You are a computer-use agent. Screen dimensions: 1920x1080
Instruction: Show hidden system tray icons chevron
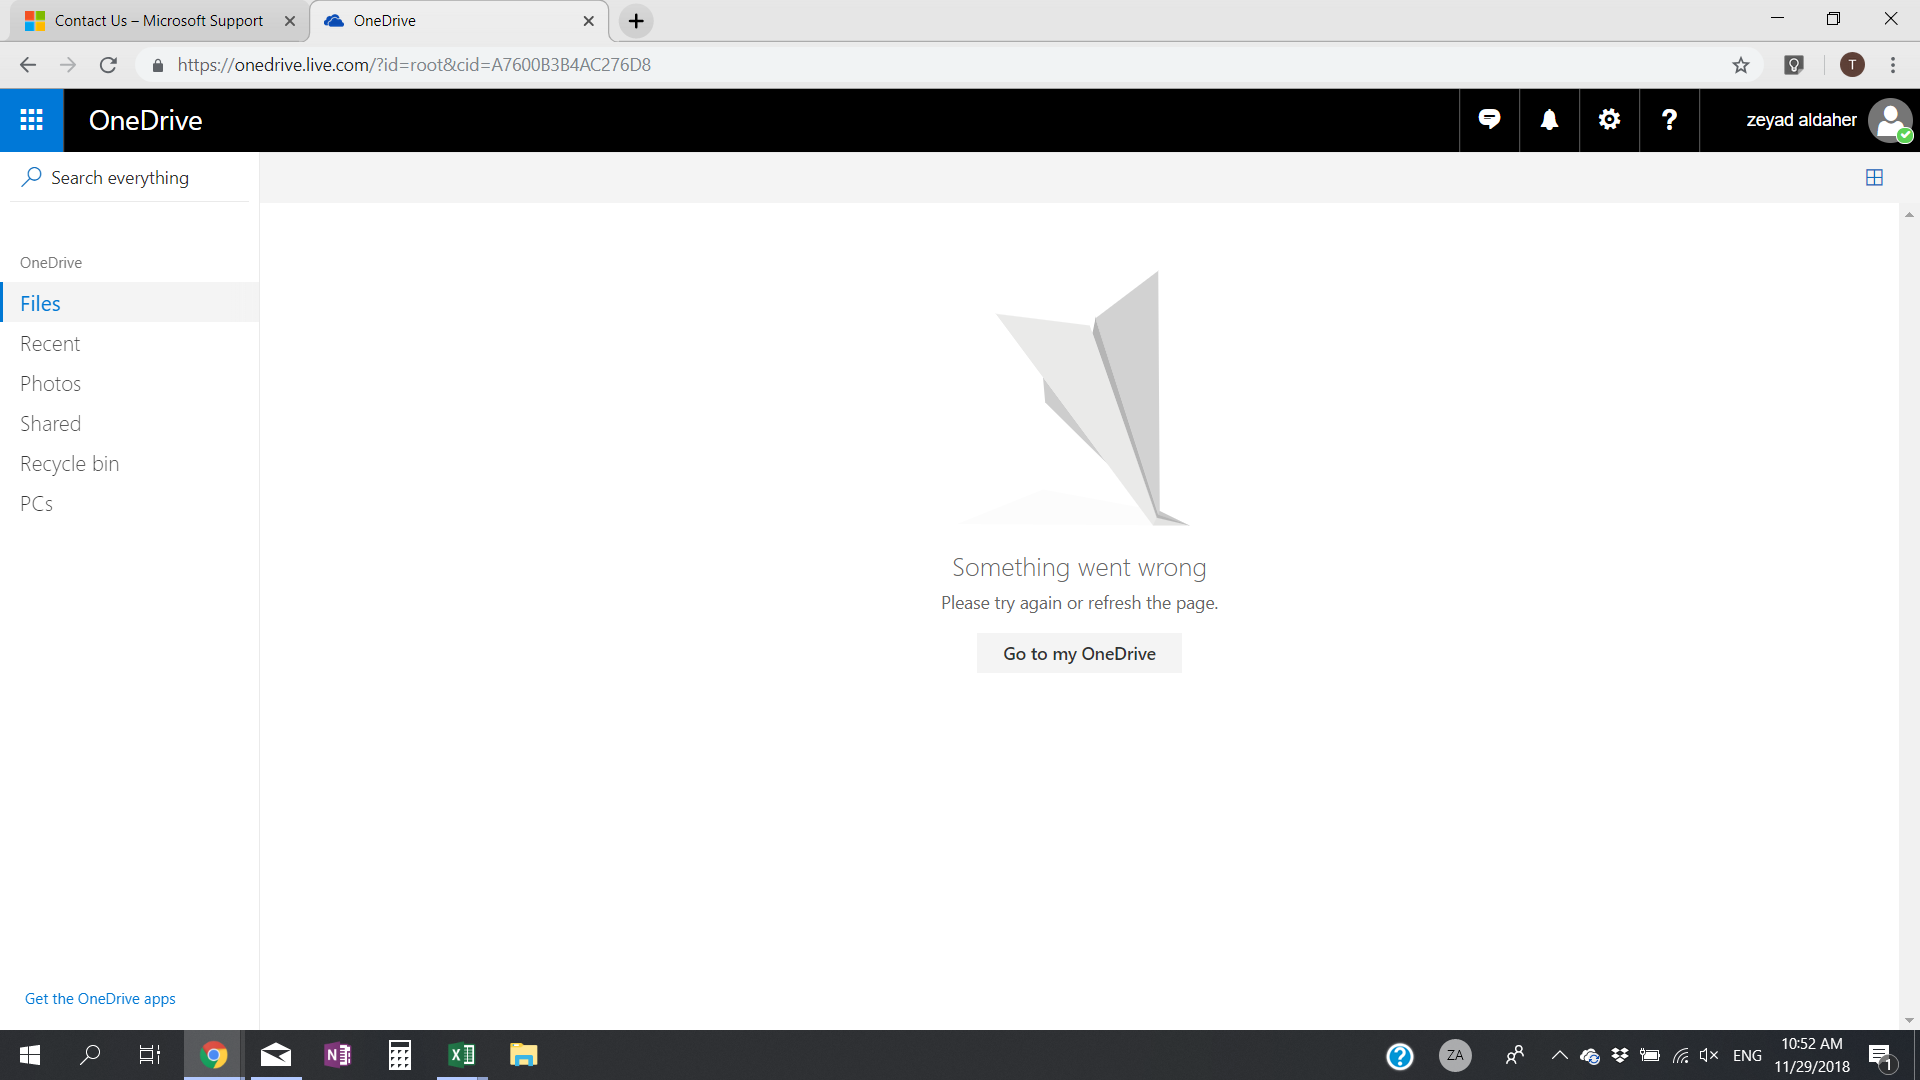[1559, 1055]
